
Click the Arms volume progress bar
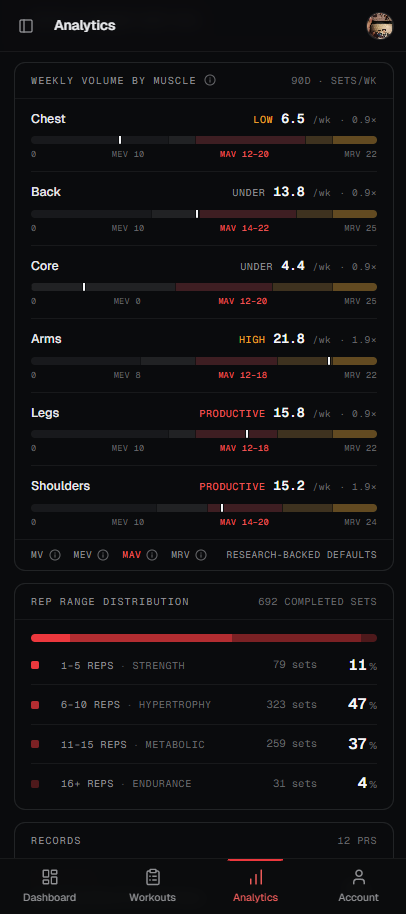click(x=204, y=361)
